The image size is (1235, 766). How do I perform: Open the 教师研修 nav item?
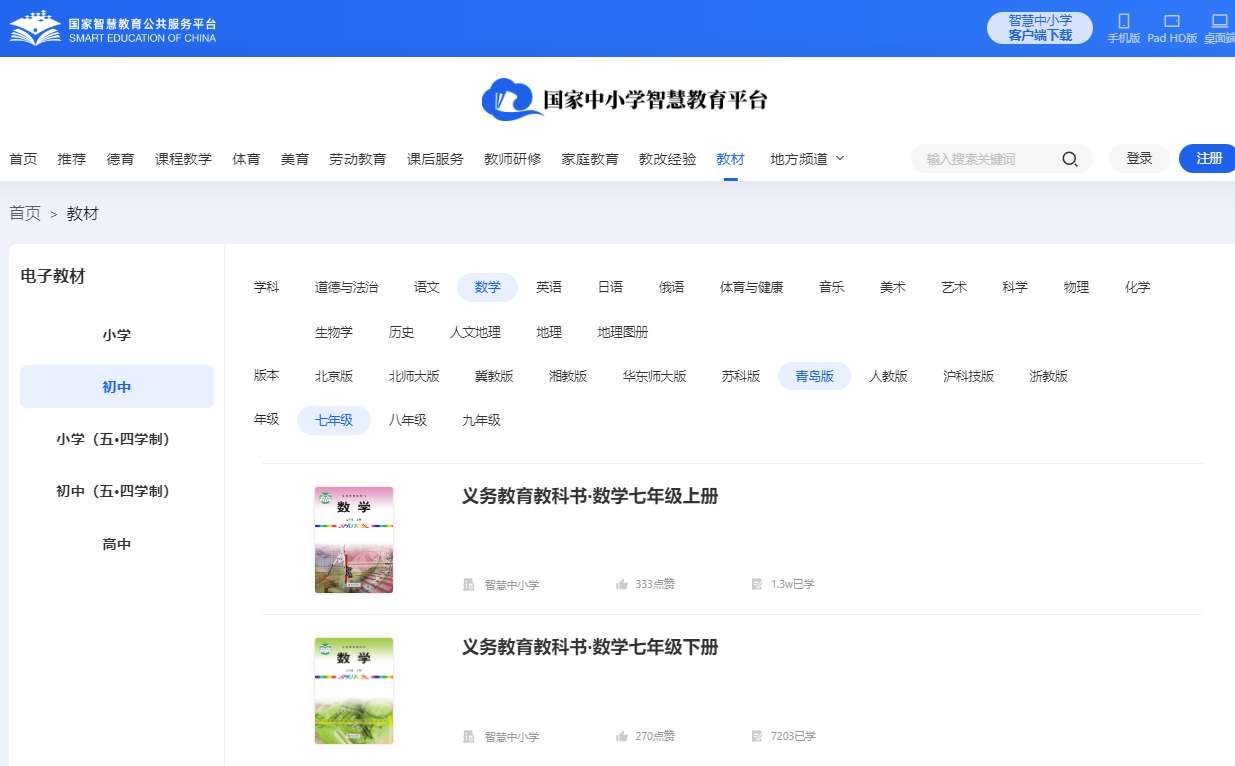click(513, 159)
